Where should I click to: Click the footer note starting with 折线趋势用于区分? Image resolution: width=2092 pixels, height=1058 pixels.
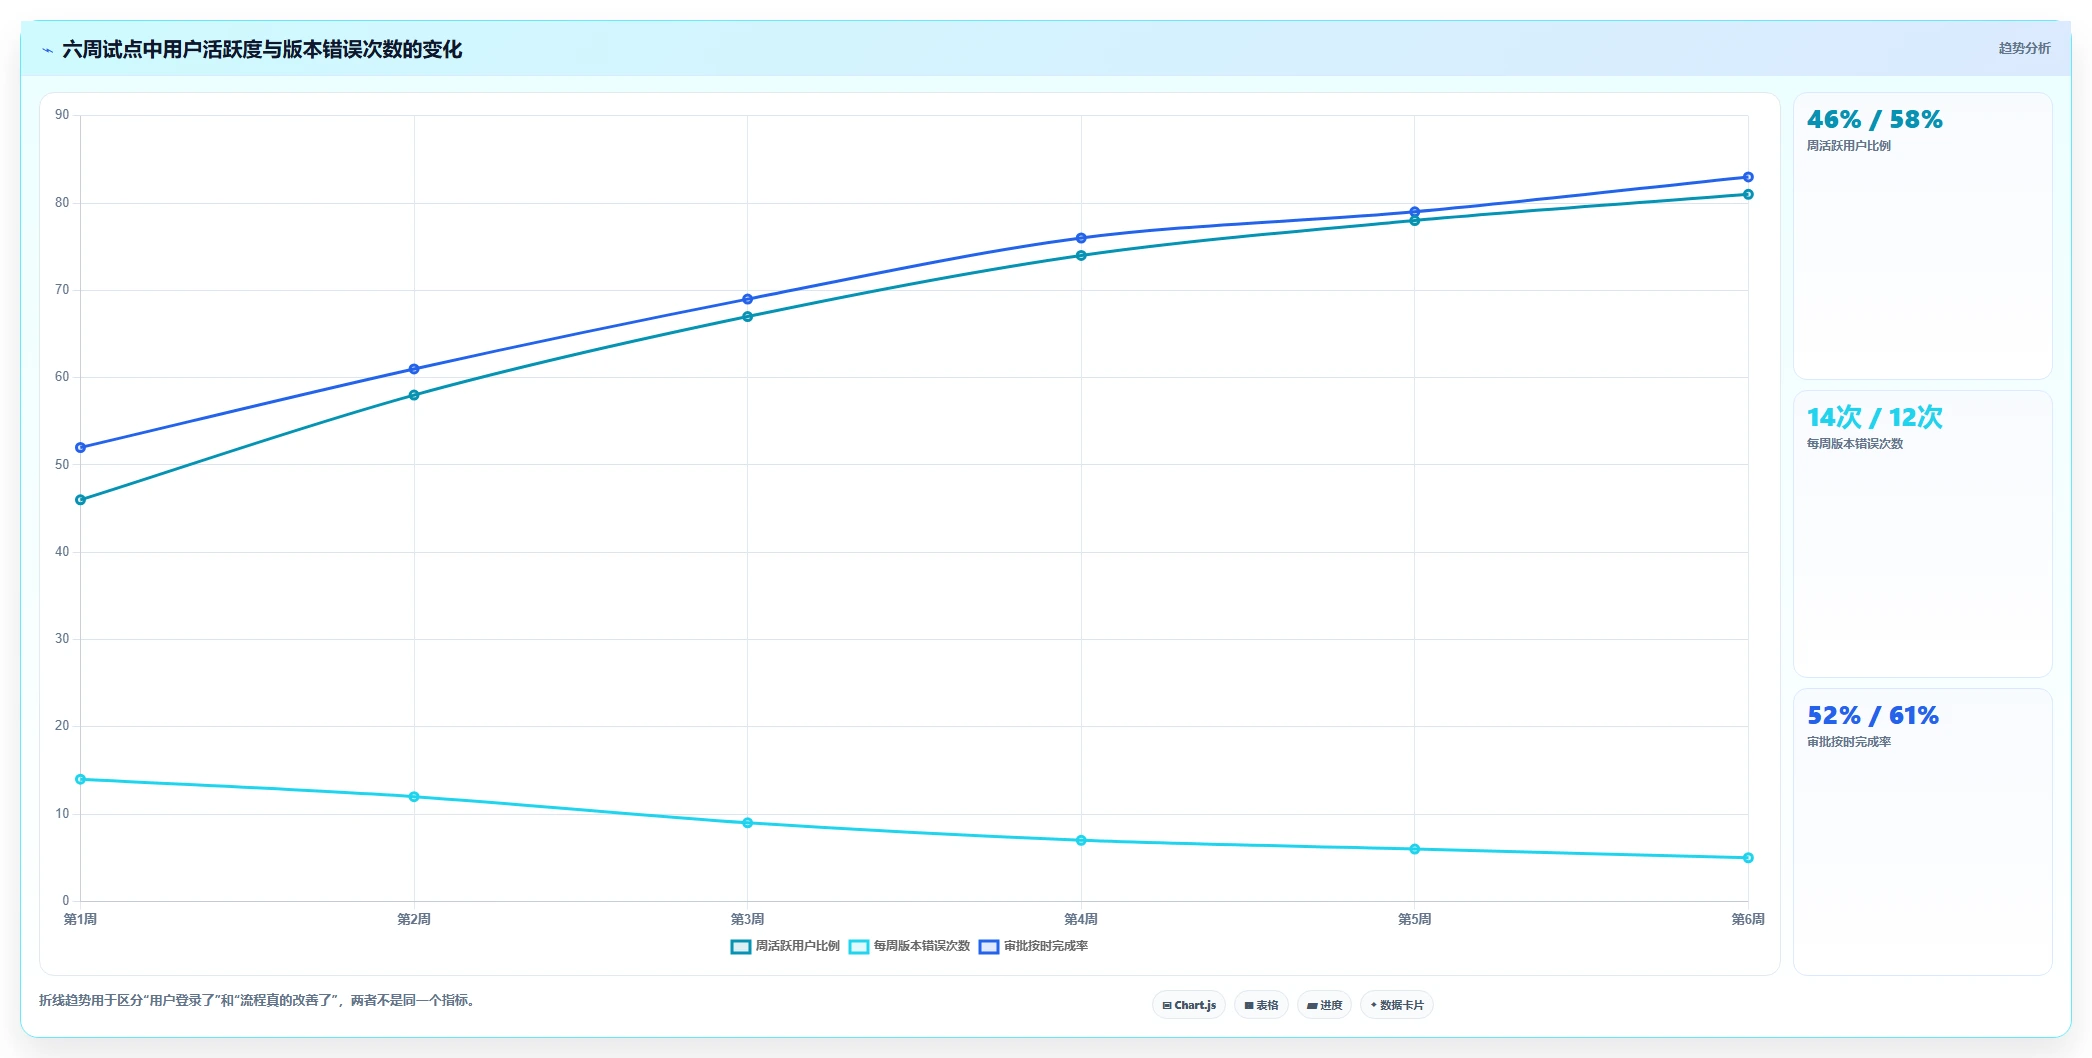coord(258,1000)
